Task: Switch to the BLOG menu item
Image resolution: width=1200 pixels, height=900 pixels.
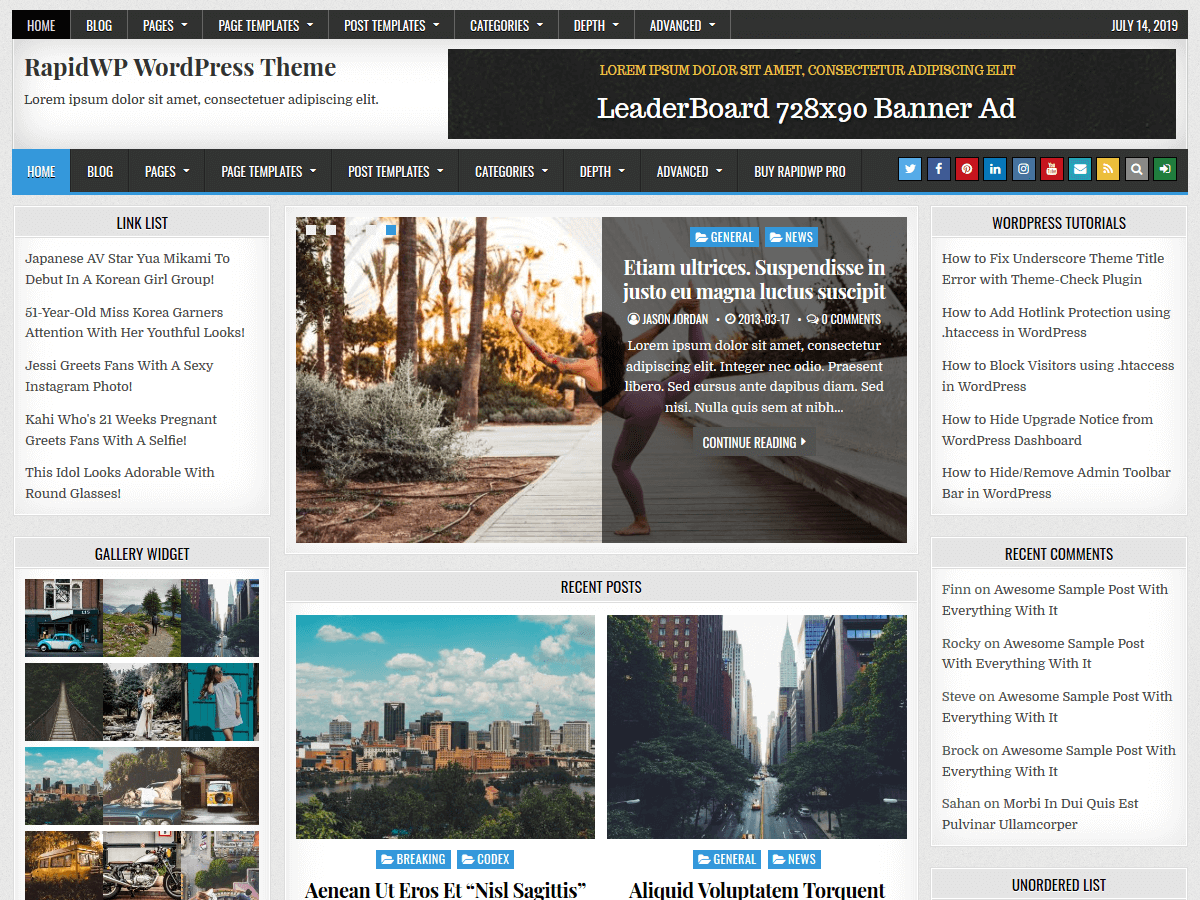Action: pyautogui.click(x=100, y=169)
